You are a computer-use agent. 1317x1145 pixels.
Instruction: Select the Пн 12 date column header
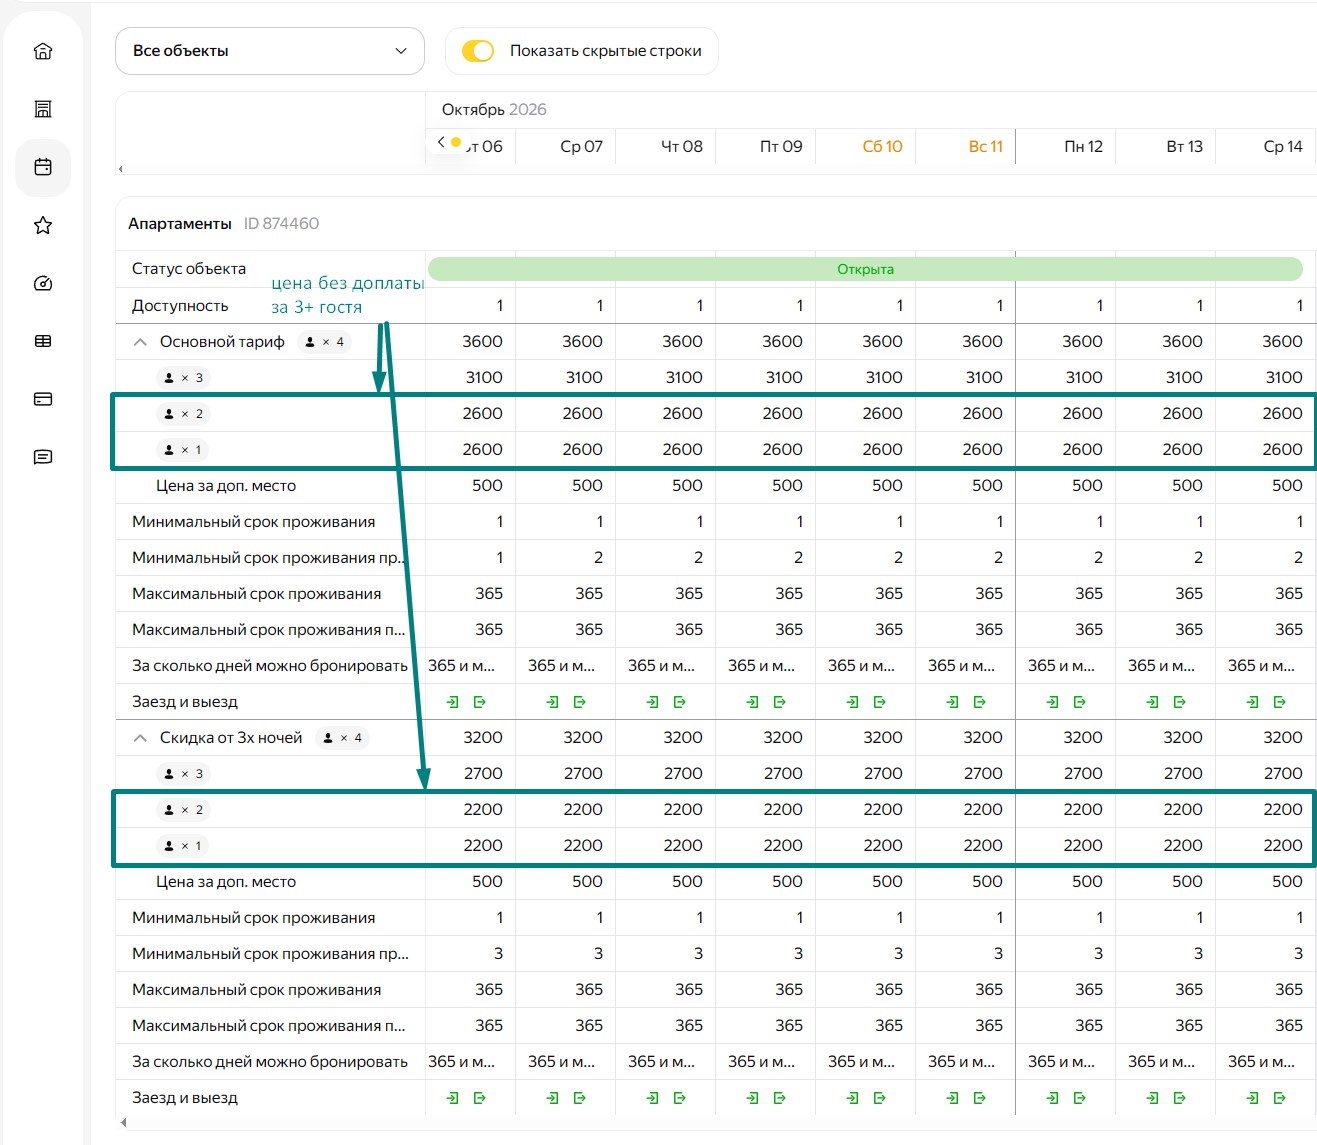click(x=1083, y=146)
